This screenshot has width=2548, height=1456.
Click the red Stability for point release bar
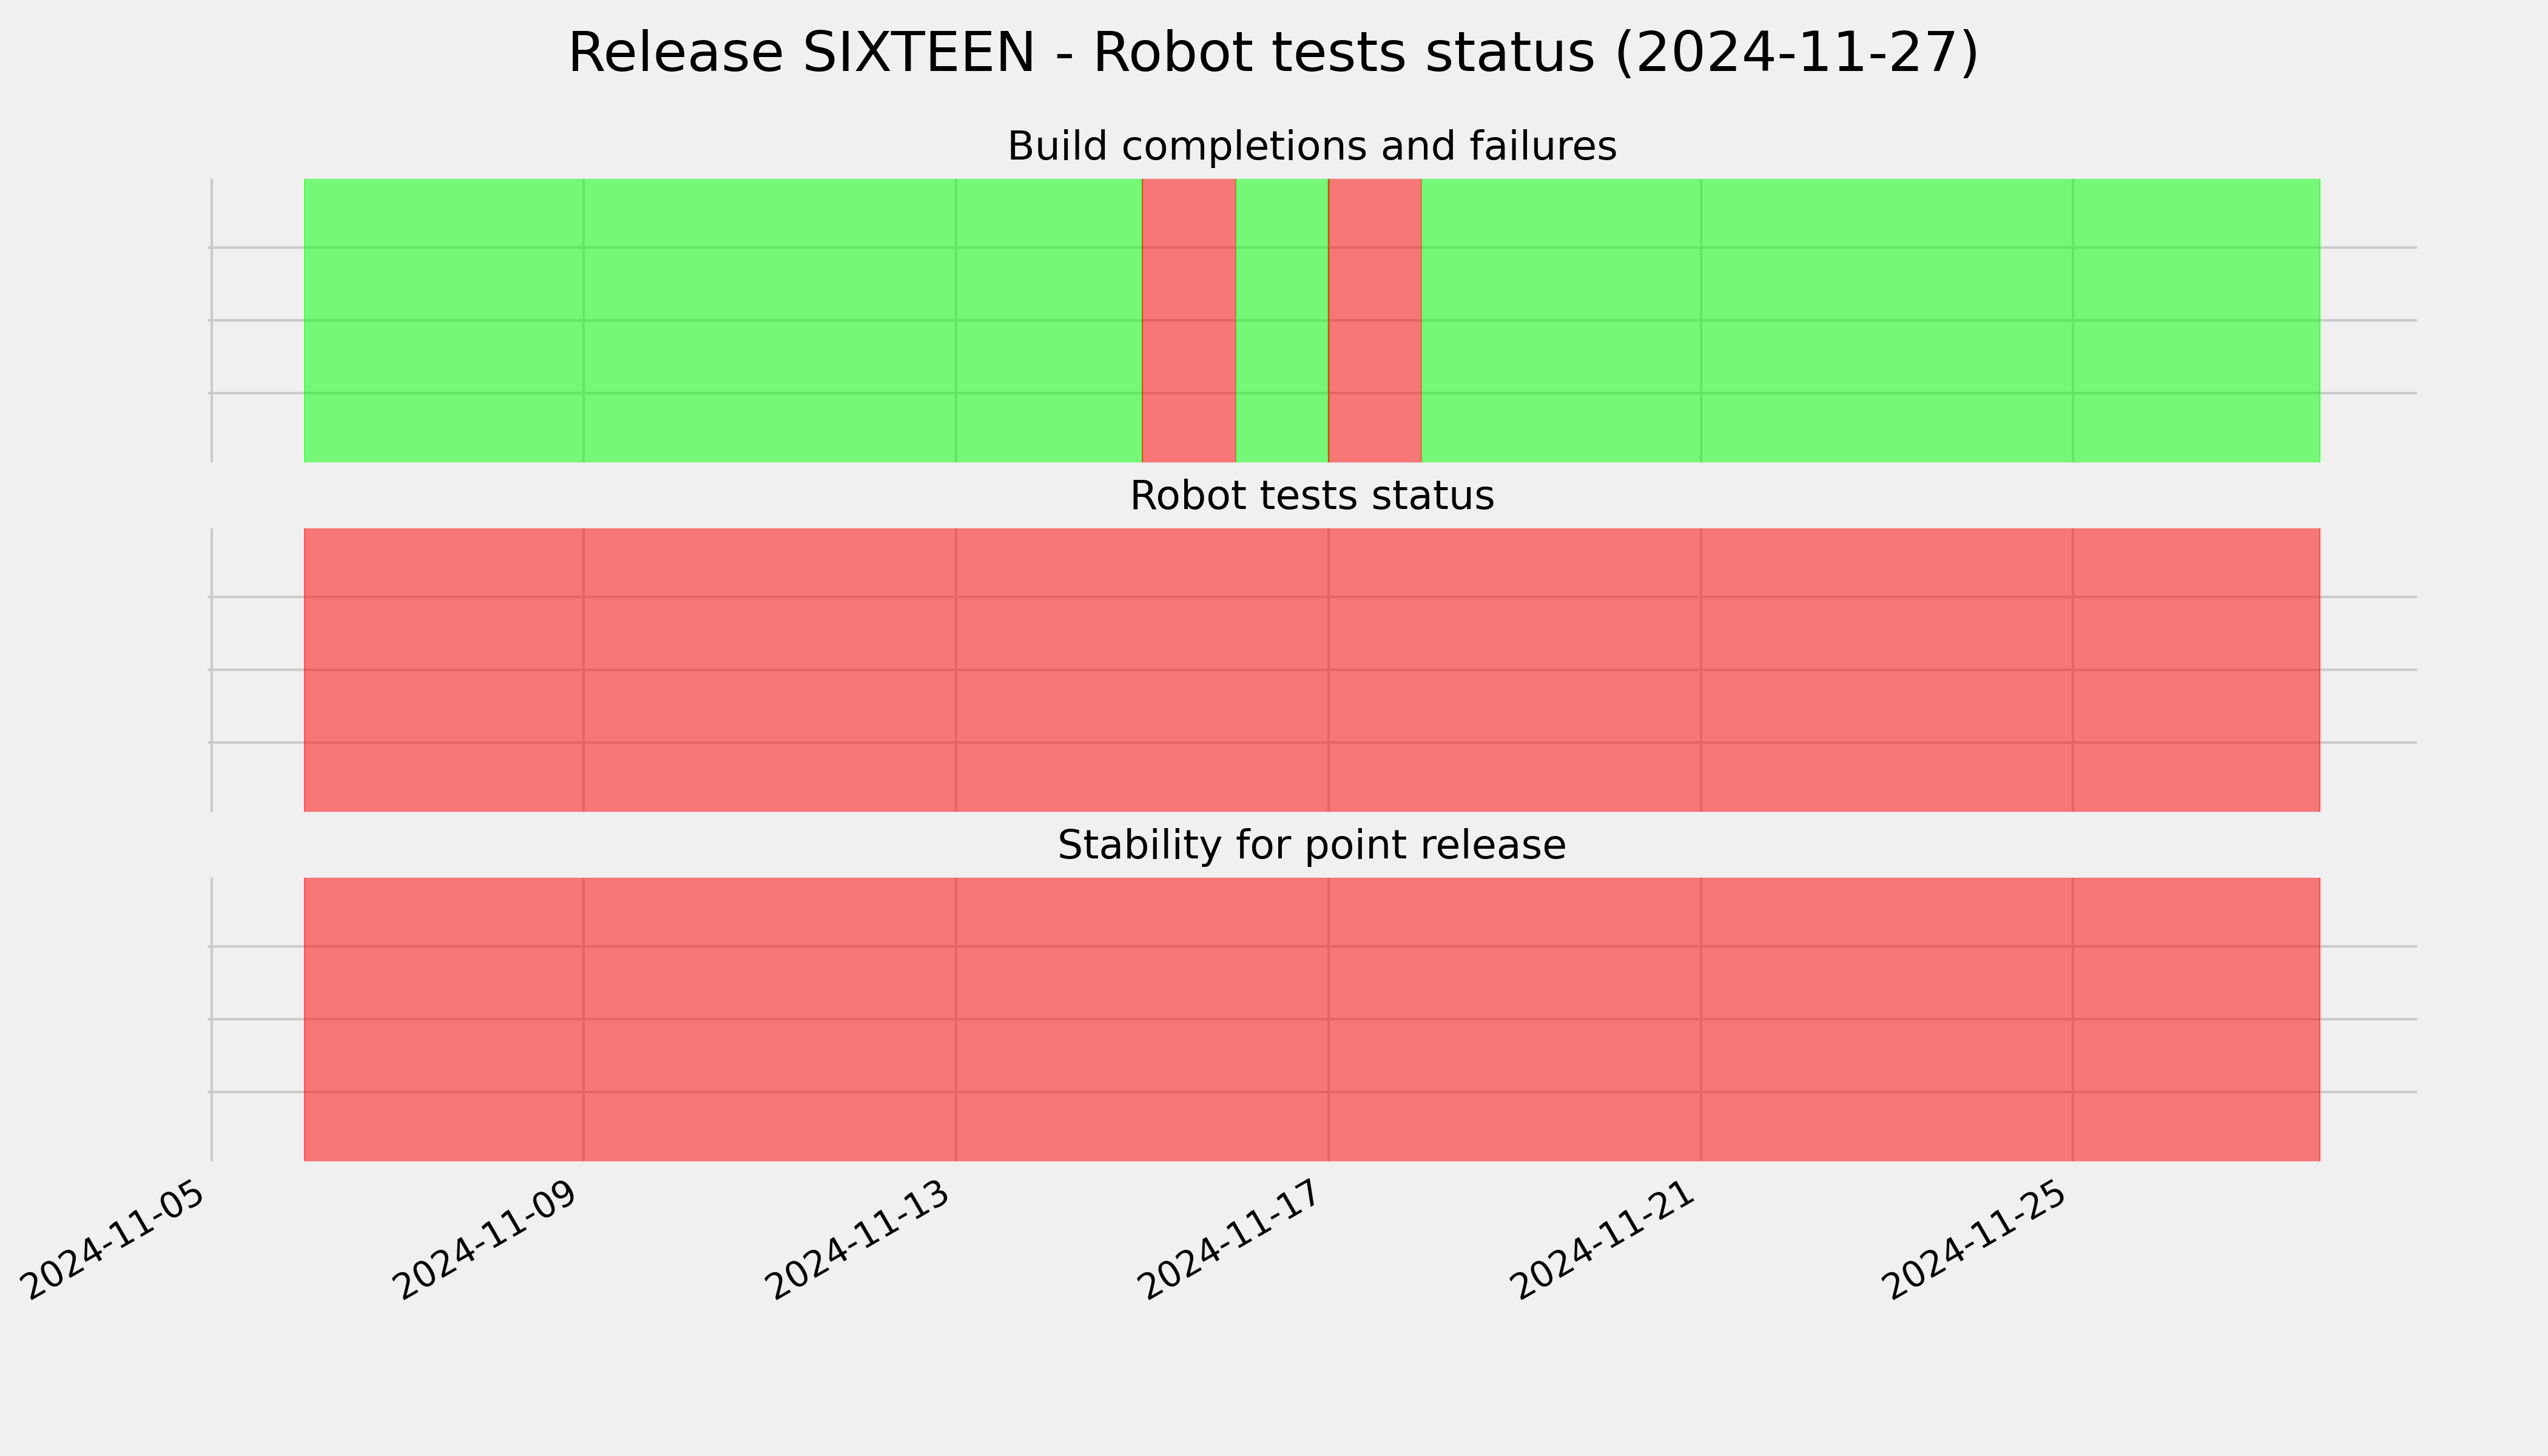point(1312,1019)
